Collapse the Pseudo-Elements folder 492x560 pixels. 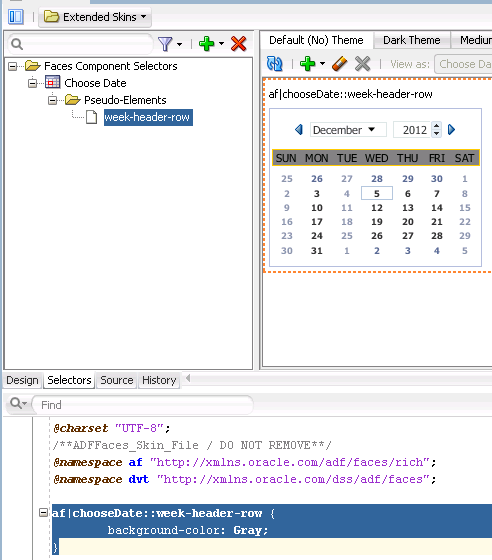pyautogui.click(x=52, y=100)
